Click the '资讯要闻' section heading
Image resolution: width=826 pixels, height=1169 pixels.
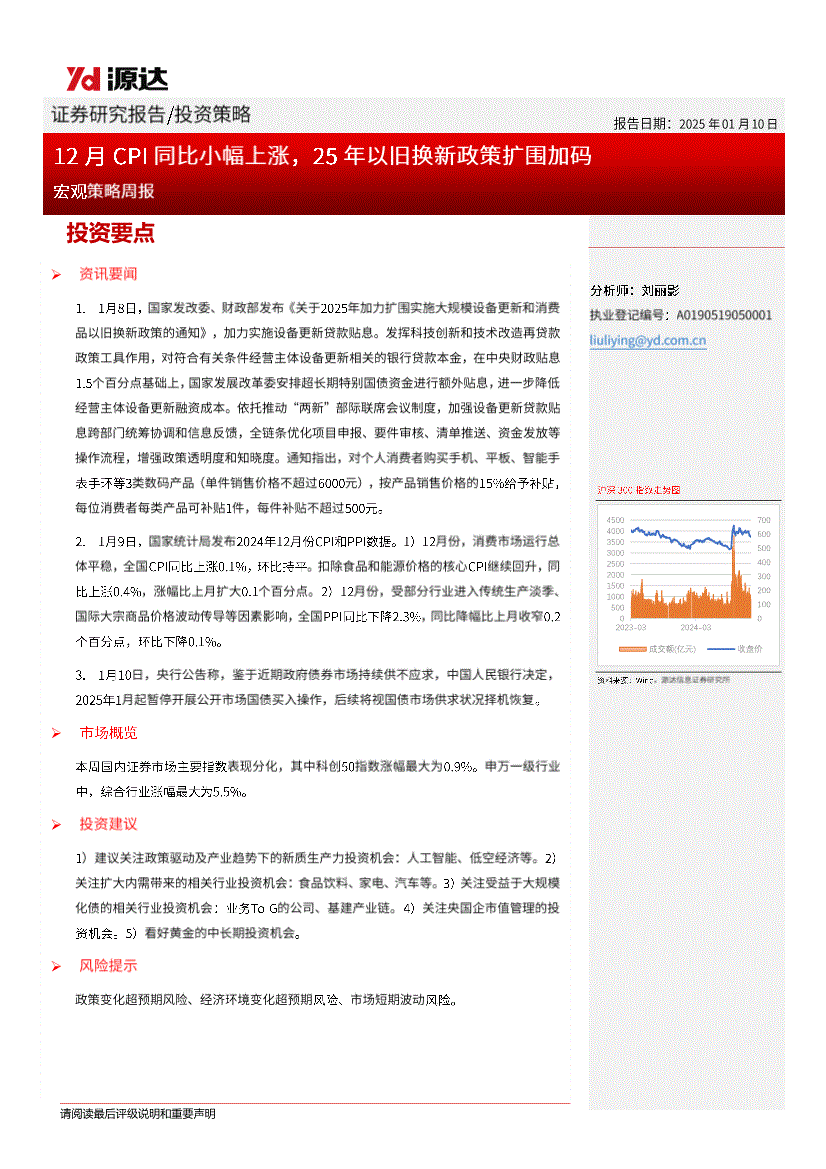(x=108, y=274)
